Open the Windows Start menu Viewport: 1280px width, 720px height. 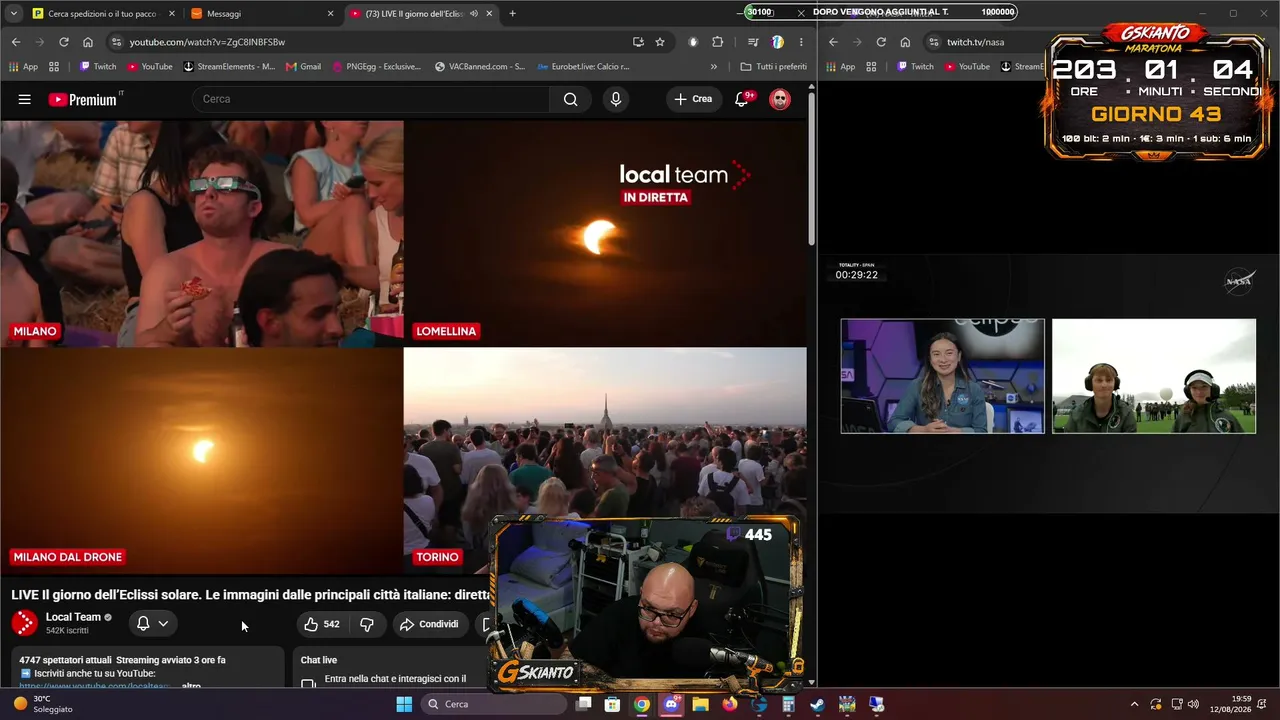(404, 704)
